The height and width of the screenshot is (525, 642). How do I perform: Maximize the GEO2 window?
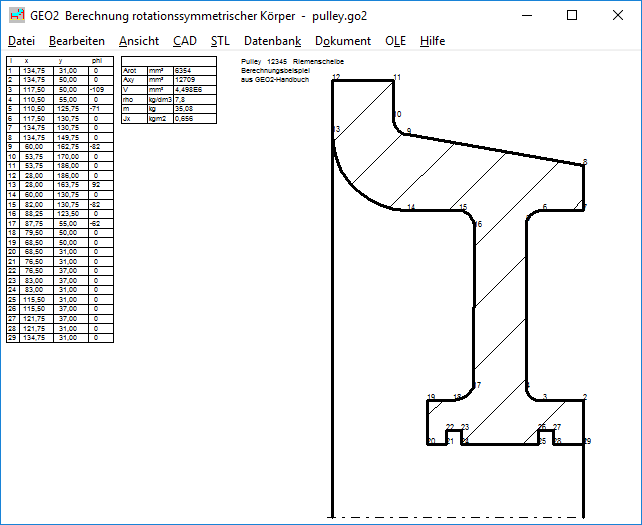(x=572, y=16)
